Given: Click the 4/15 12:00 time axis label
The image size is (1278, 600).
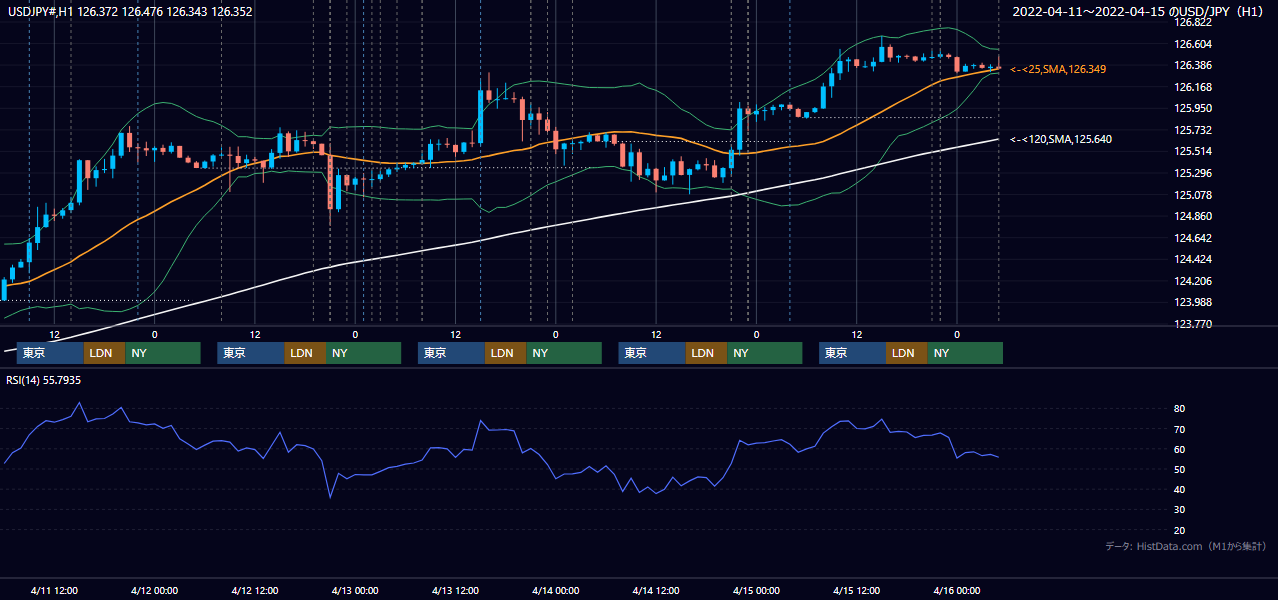Looking at the screenshot, I should coord(857,591).
